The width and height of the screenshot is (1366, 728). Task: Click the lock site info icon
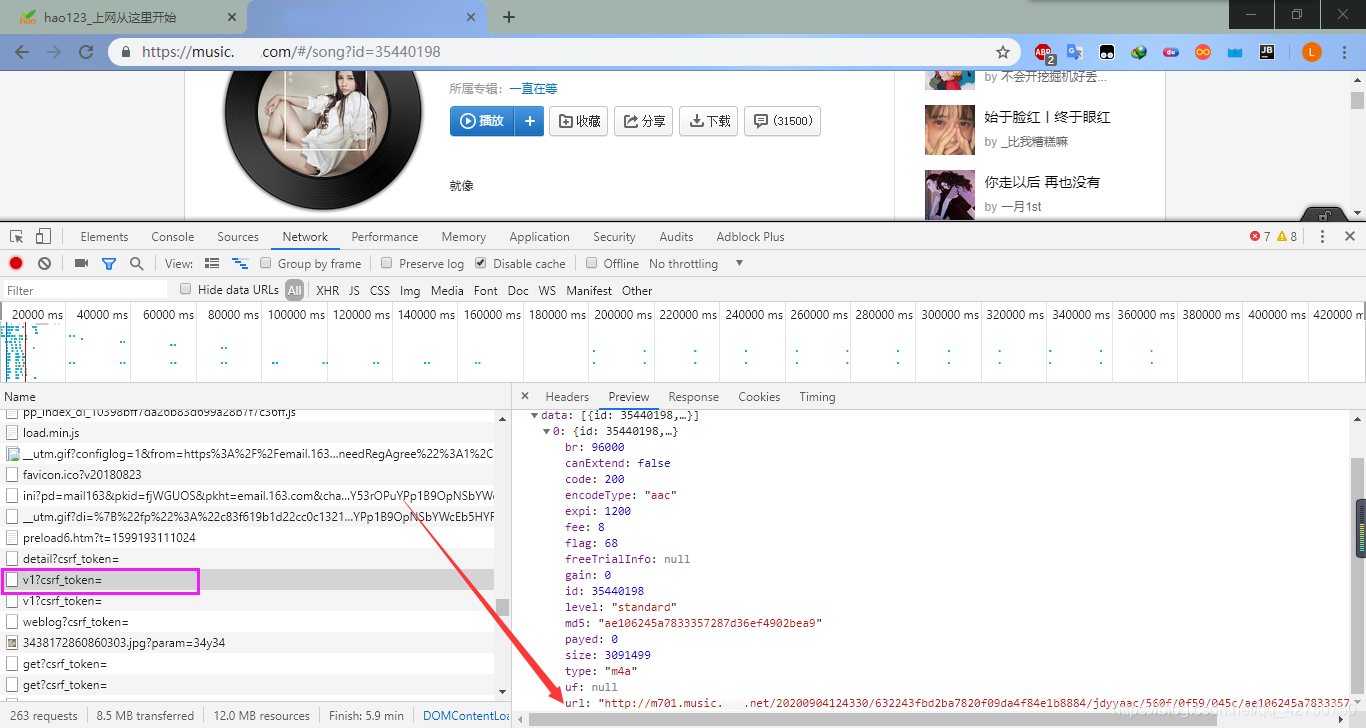click(x=126, y=52)
